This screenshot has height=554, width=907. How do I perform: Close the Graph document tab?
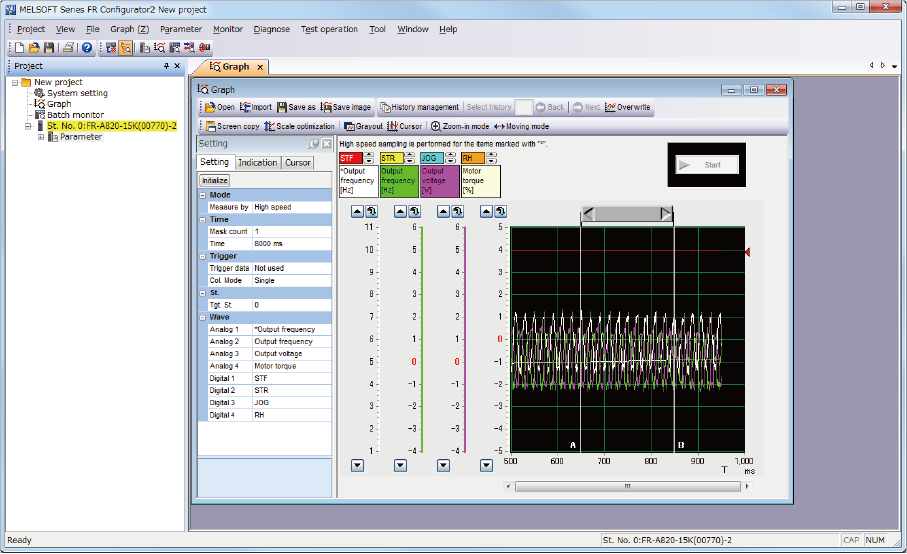point(260,67)
